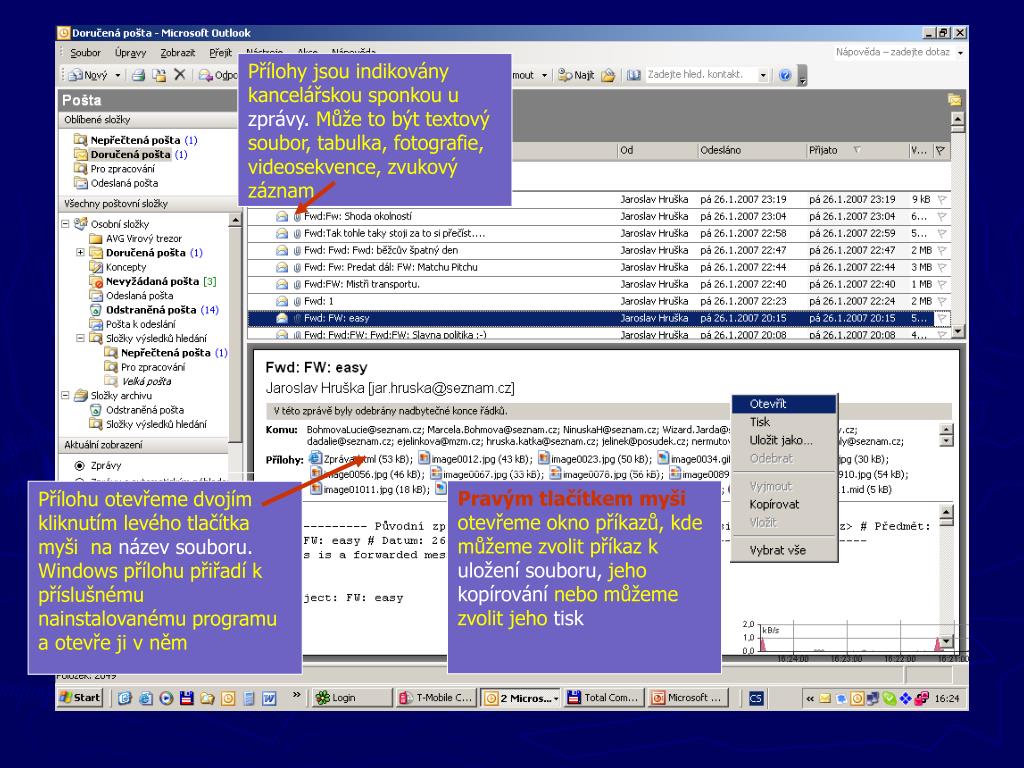The width and height of the screenshot is (1024, 768).
Task: Click the Nápověda help question input box
Action: coord(893,52)
